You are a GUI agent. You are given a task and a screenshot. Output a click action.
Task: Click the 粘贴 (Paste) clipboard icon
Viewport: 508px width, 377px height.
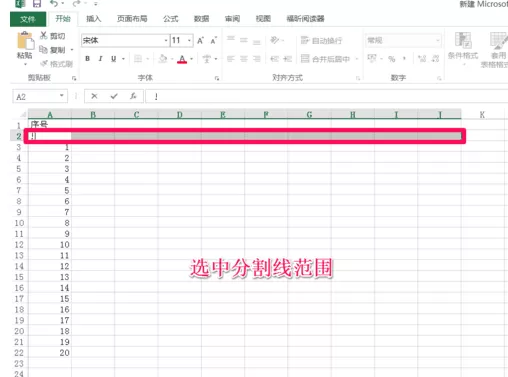pyautogui.click(x=25, y=40)
